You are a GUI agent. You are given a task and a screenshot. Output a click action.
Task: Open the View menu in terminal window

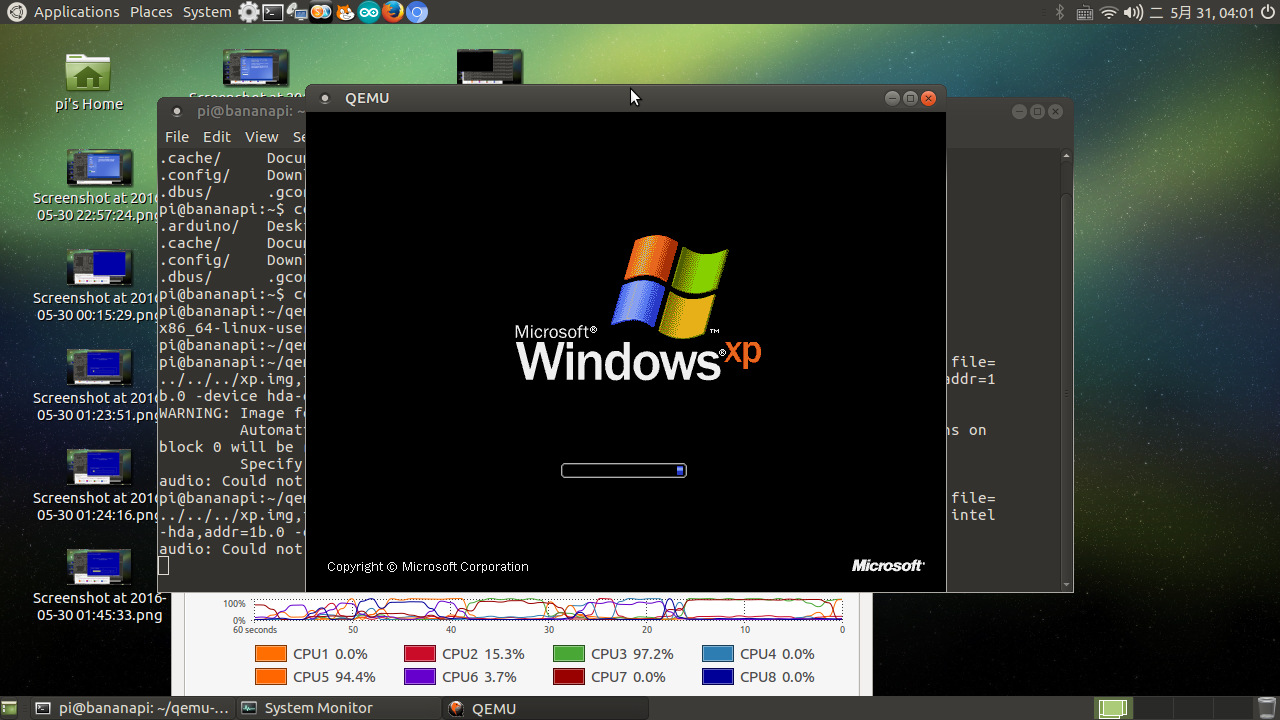(261, 137)
